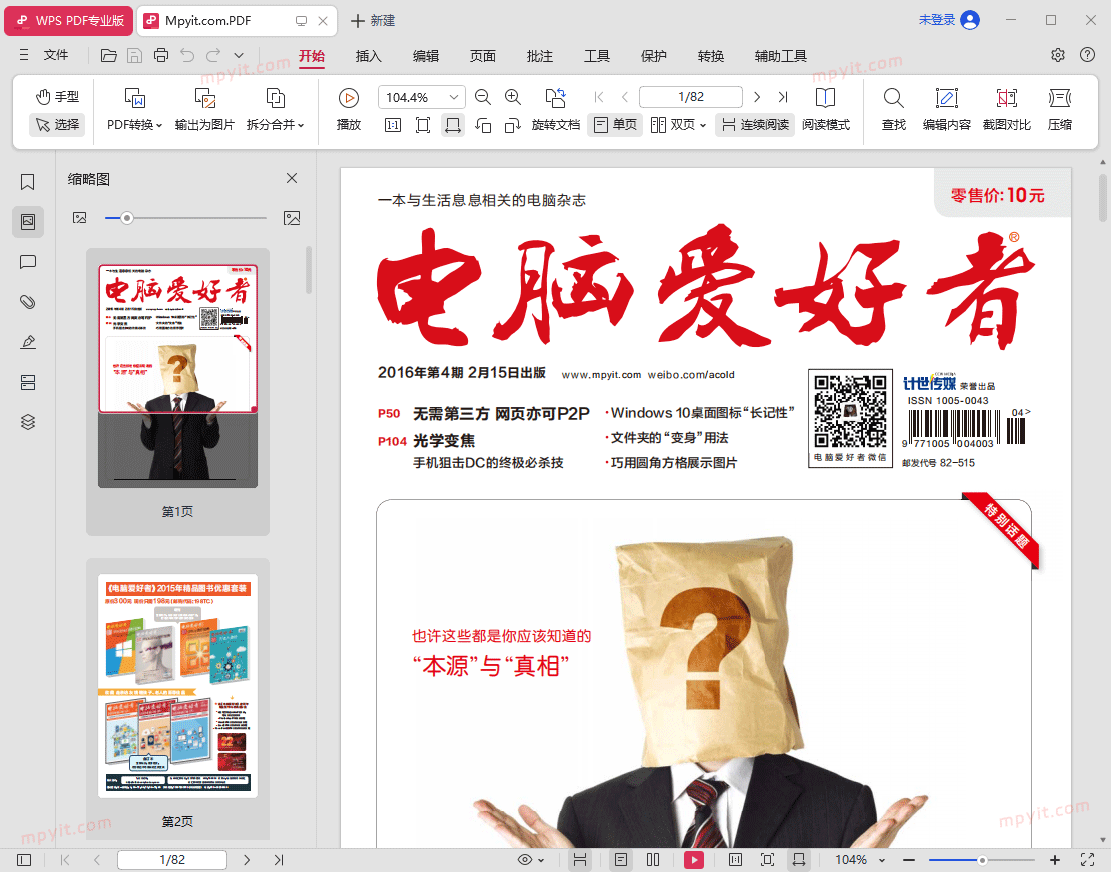Jump to last page in toolbar
The width and height of the screenshot is (1111, 872).
[782, 97]
